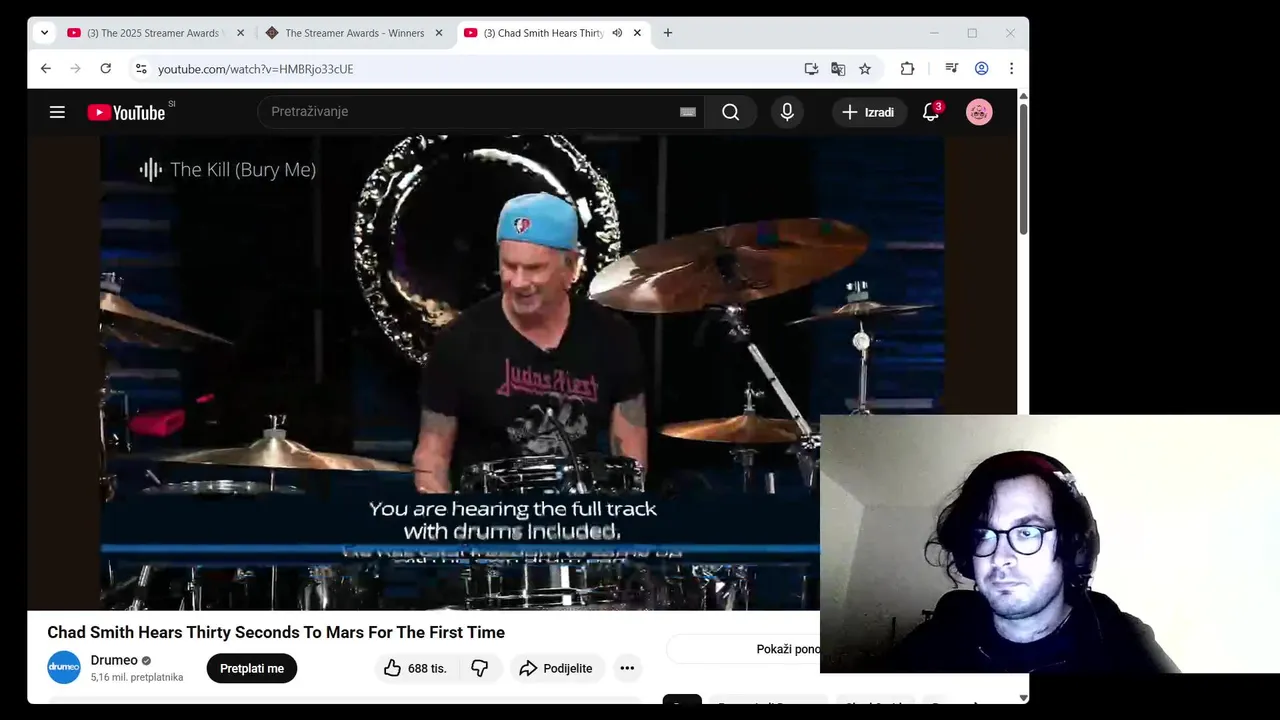The image size is (1280, 720).
Task: Open the Chrome three-dot menu
Action: [x=1011, y=68]
